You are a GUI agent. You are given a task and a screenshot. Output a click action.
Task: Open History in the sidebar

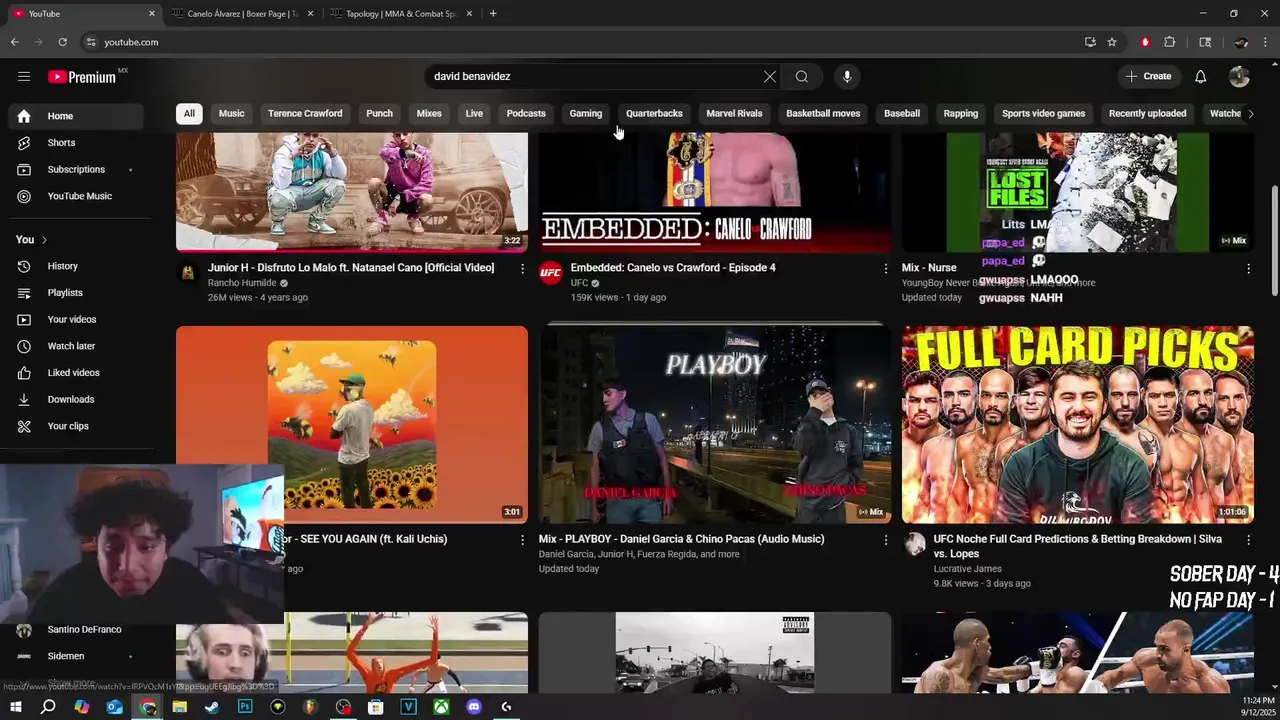(x=76, y=266)
